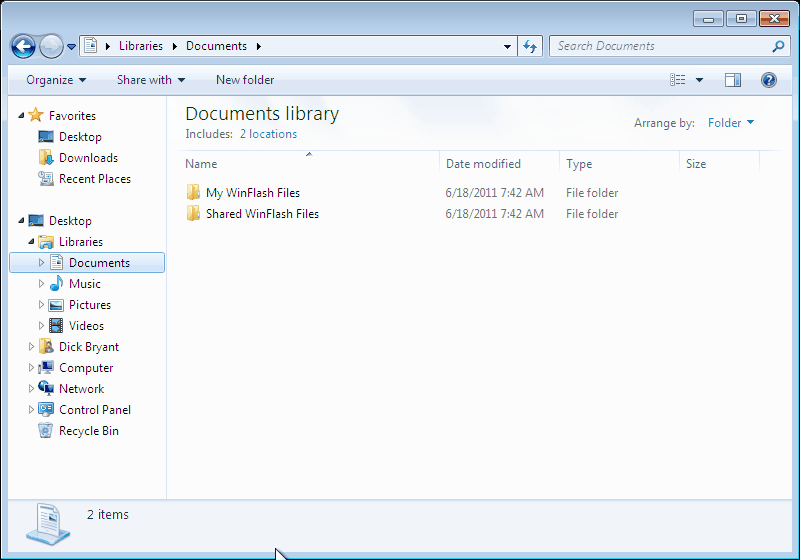This screenshot has width=800, height=560.
Task: Click the library icon in details pane
Action: click(x=48, y=524)
